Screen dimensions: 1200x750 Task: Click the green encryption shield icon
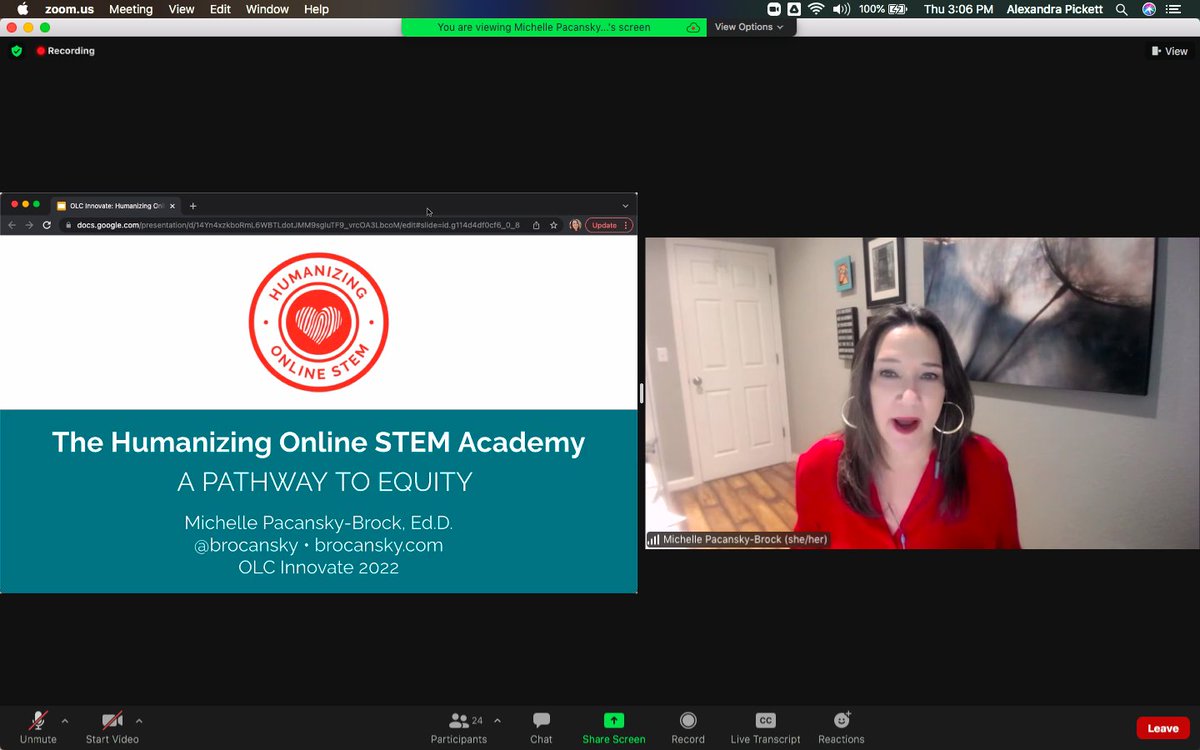(x=16, y=50)
